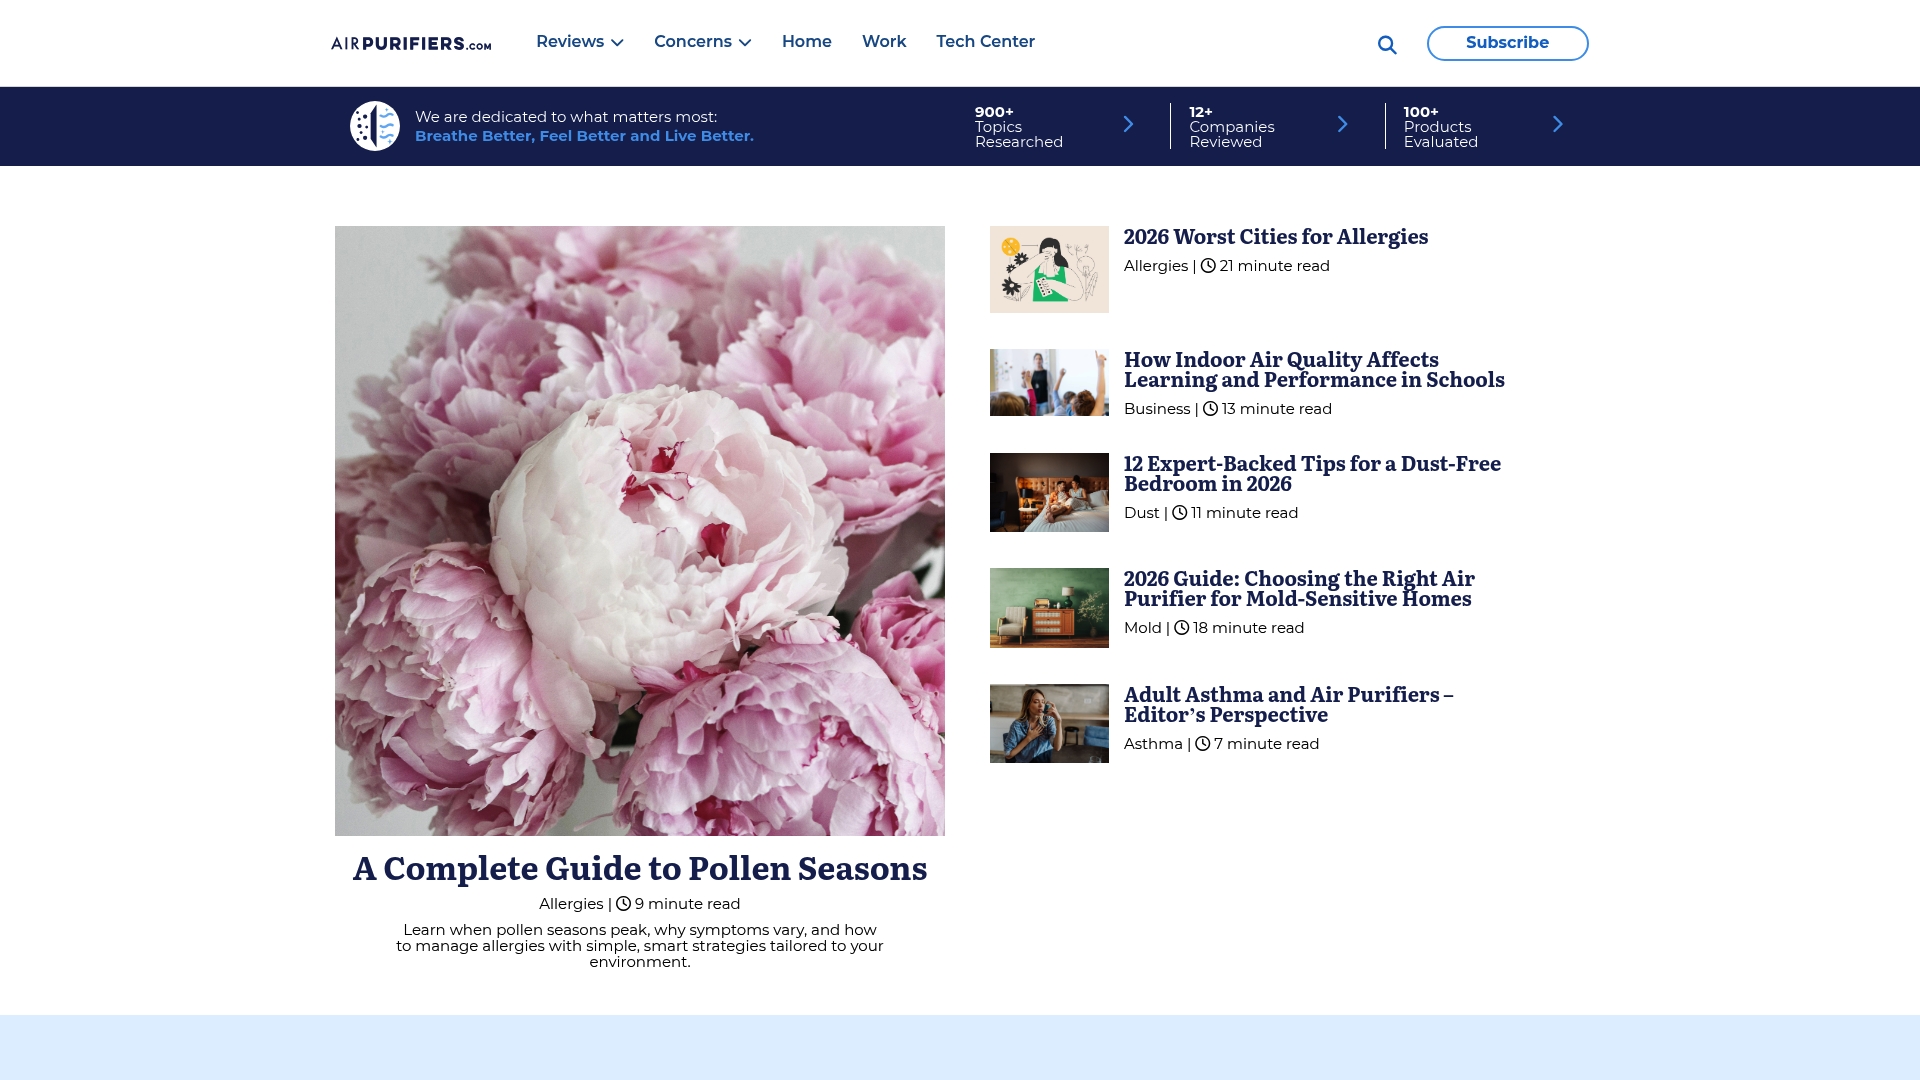Image resolution: width=1920 pixels, height=1080 pixels.
Task: Open A Complete Guide to Pollen Seasons
Action: tap(640, 868)
